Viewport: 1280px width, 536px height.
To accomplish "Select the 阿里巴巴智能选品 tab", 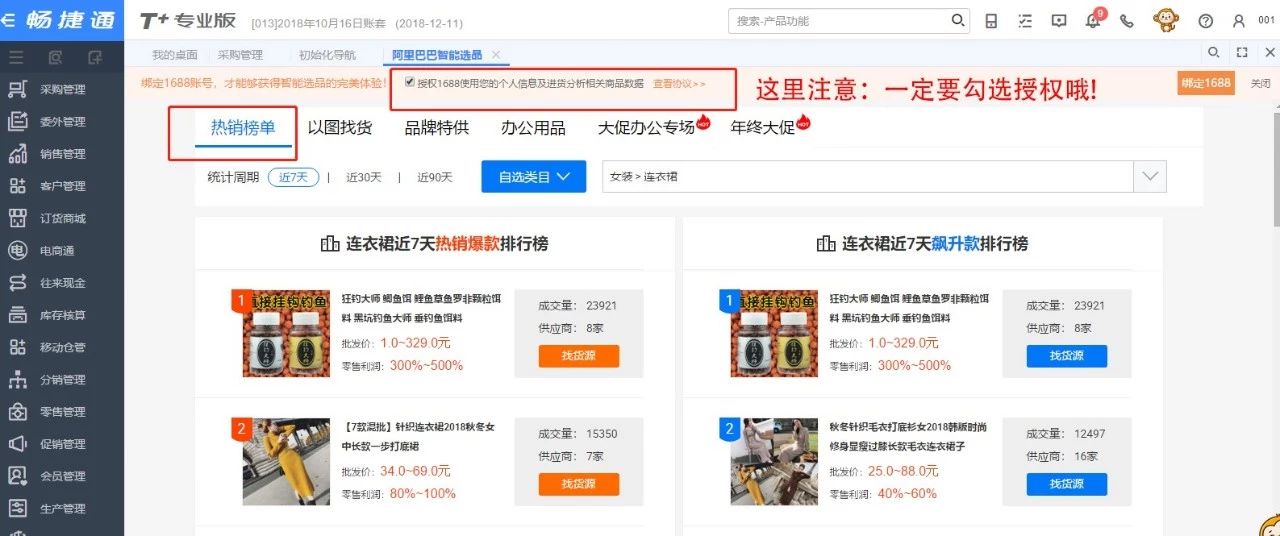I will (435, 55).
